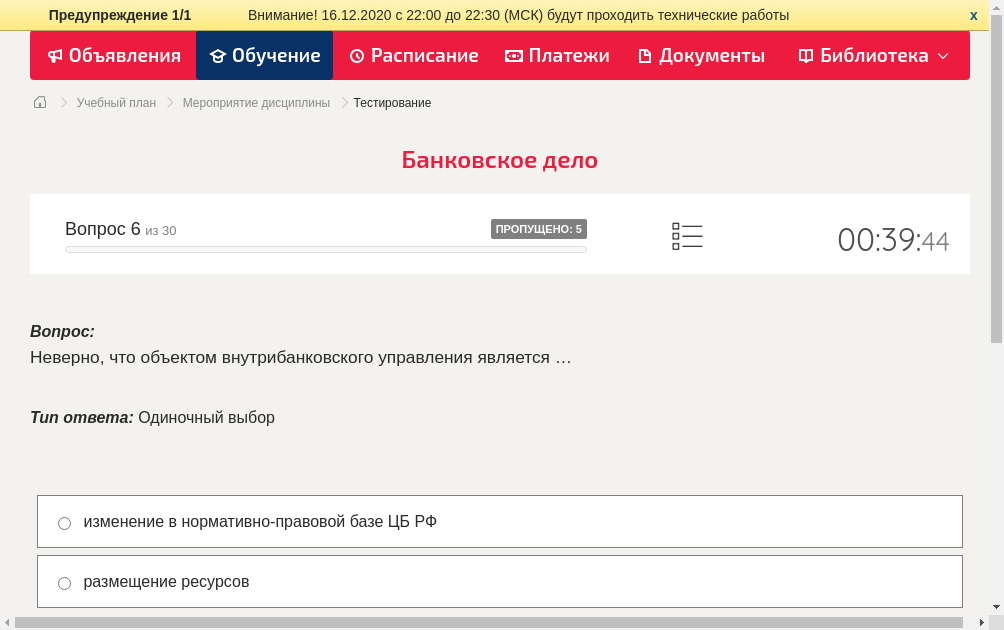Dismiss the technical works warning banner
The image size is (1004, 630).
[973, 15]
